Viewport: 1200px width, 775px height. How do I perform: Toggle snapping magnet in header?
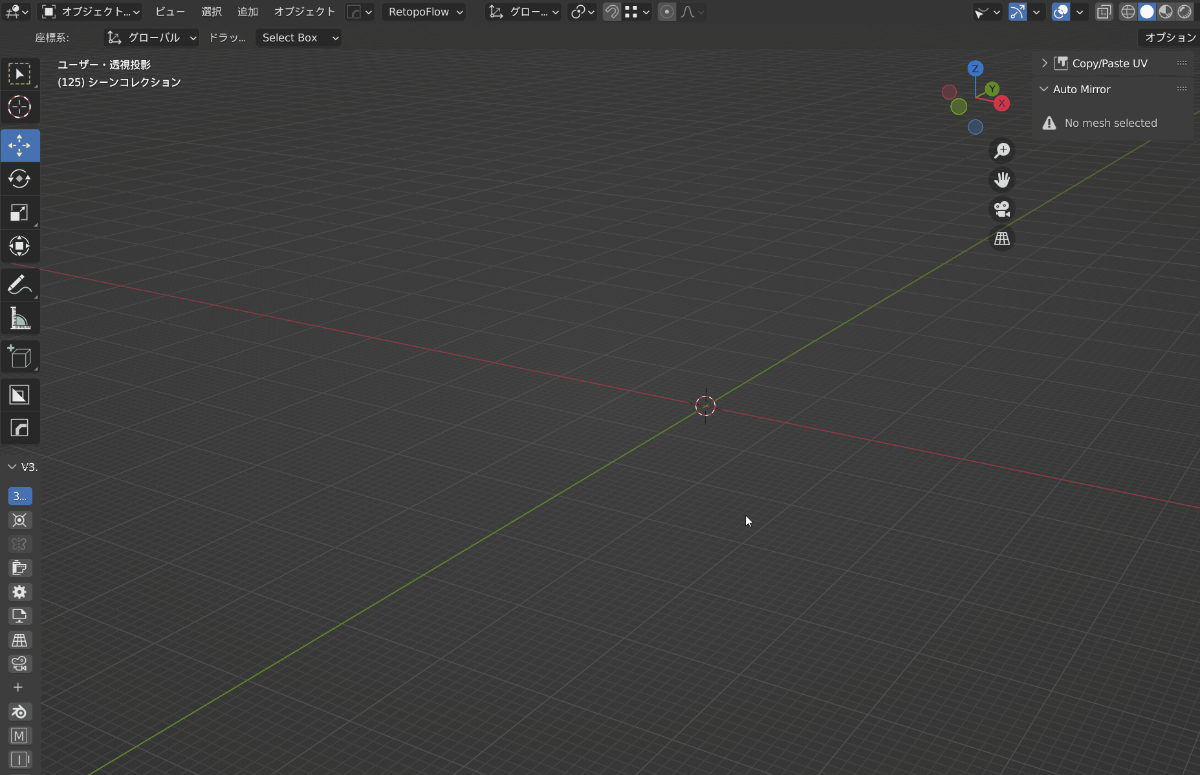pos(612,12)
